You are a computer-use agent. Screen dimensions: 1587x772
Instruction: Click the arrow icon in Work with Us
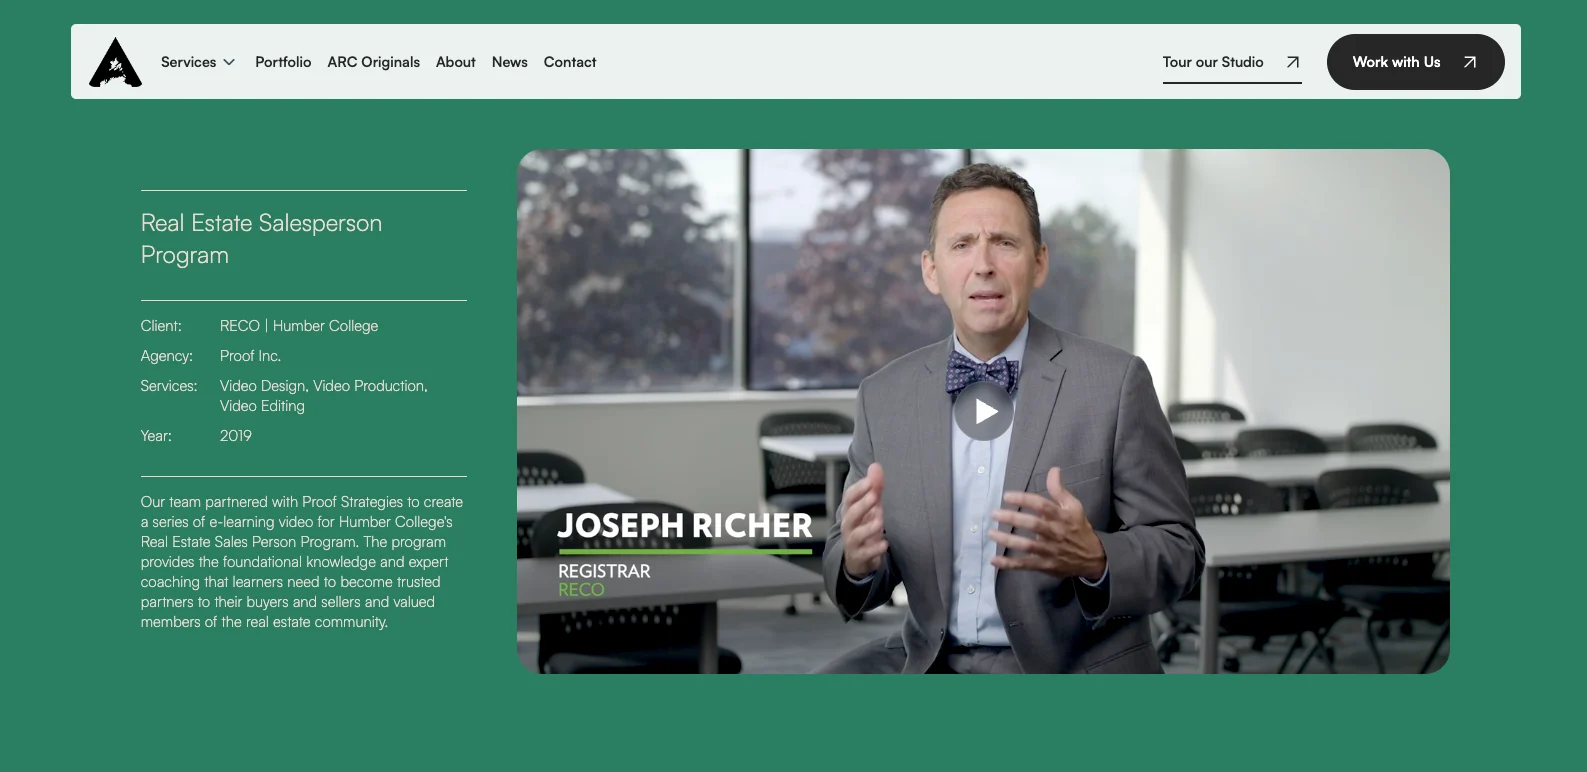point(1469,62)
